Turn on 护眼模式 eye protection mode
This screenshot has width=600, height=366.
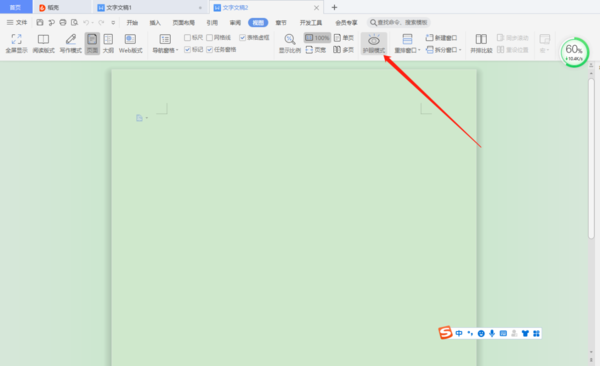point(374,43)
